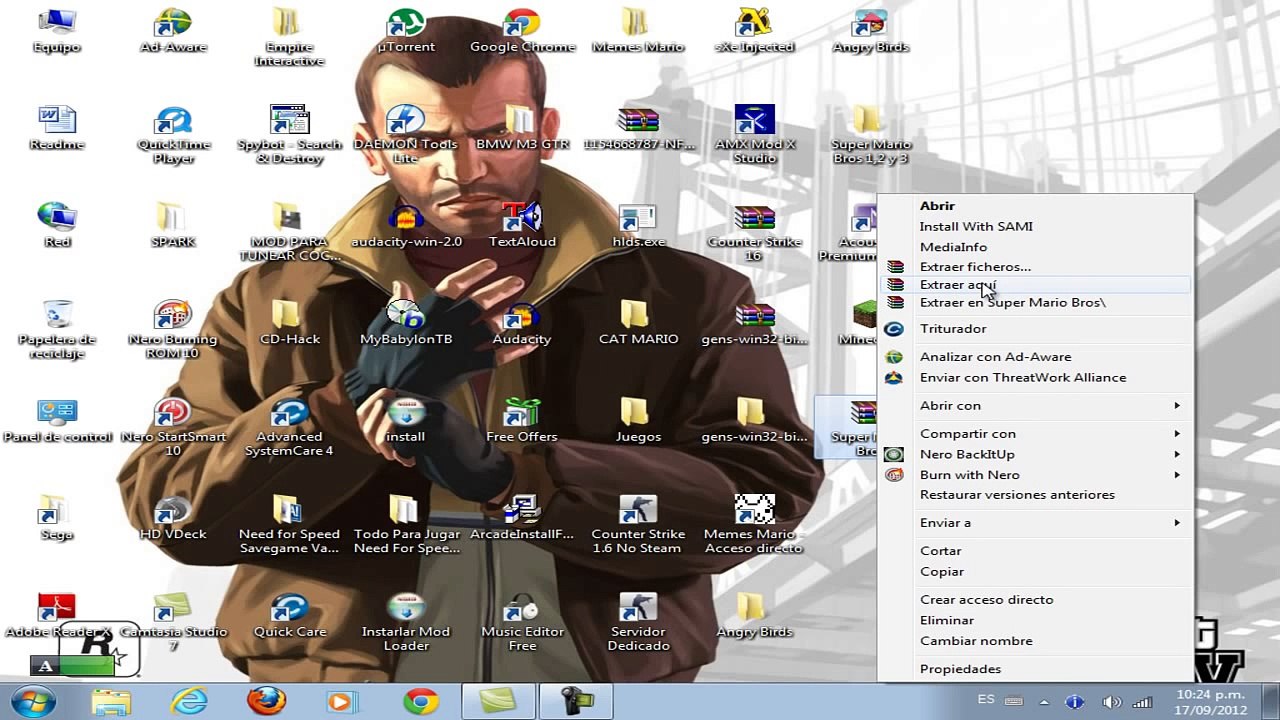Open Propiedades from the context menu
Screen dimensions: 1280x720
tap(1036, 669)
